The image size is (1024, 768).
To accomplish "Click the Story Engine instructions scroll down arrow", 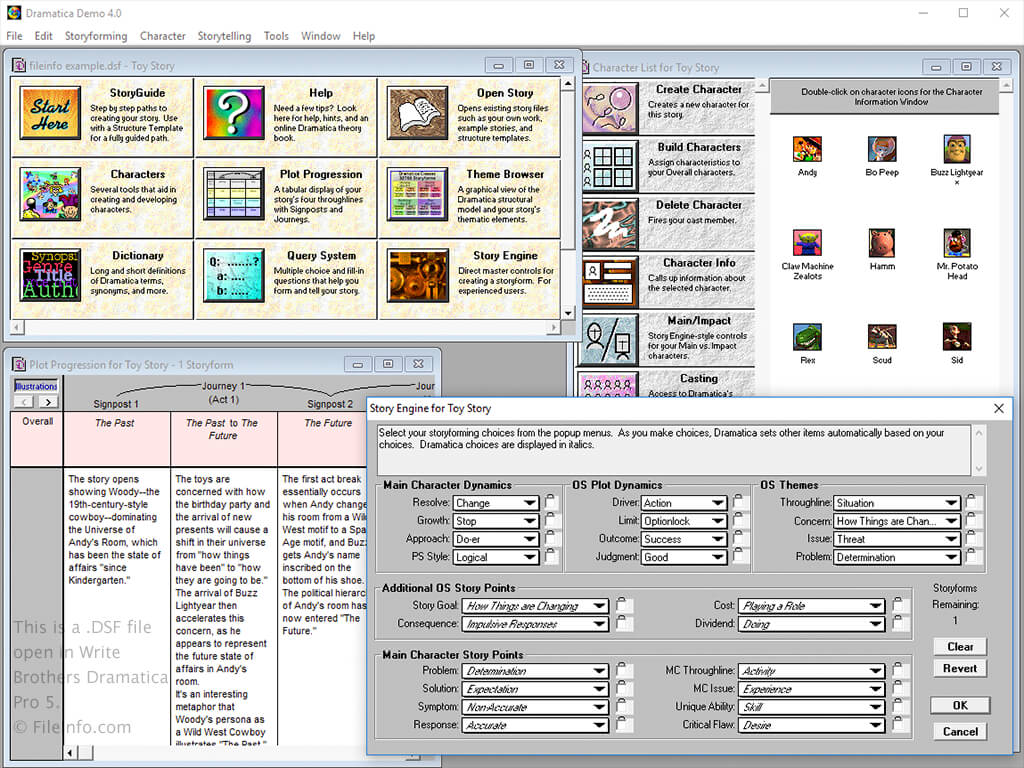I will (x=978, y=468).
